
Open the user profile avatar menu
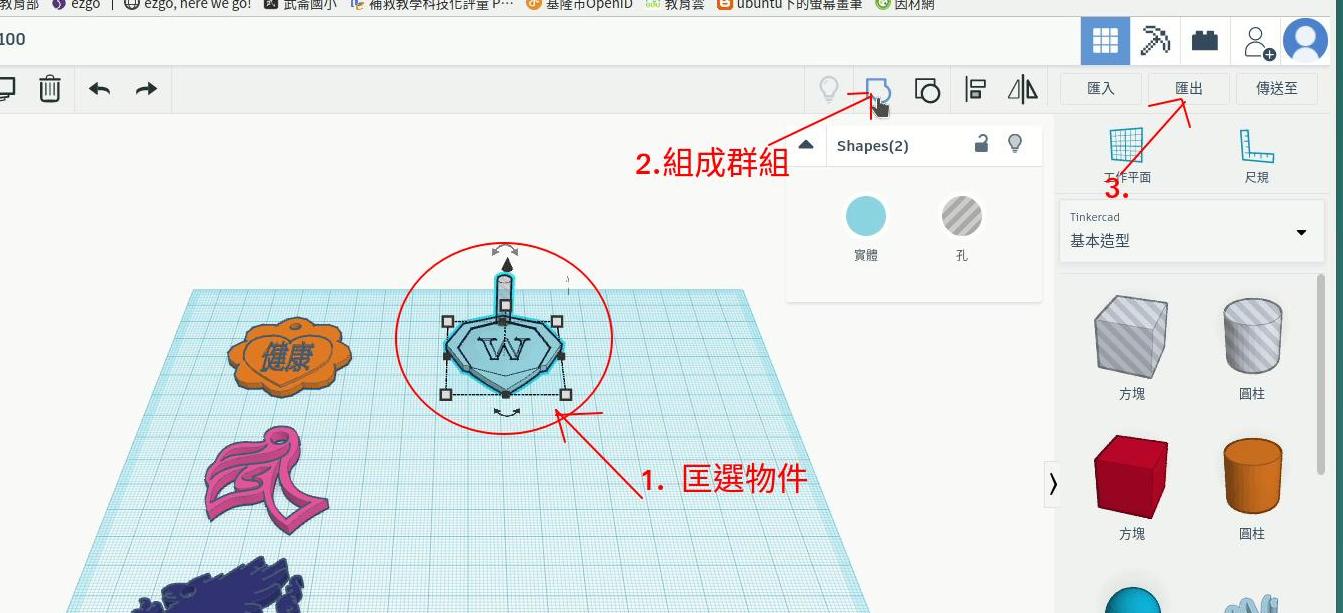(x=1305, y=41)
